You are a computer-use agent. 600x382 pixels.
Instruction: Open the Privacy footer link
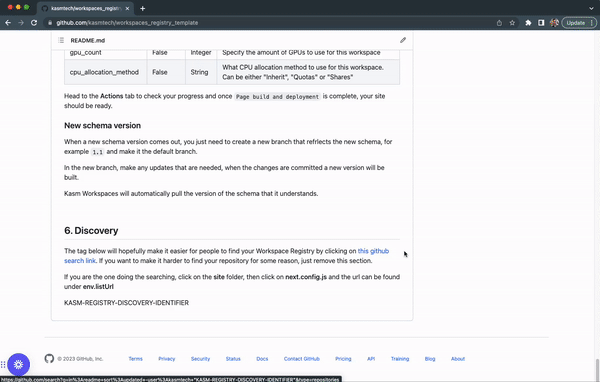[x=166, y=359]
